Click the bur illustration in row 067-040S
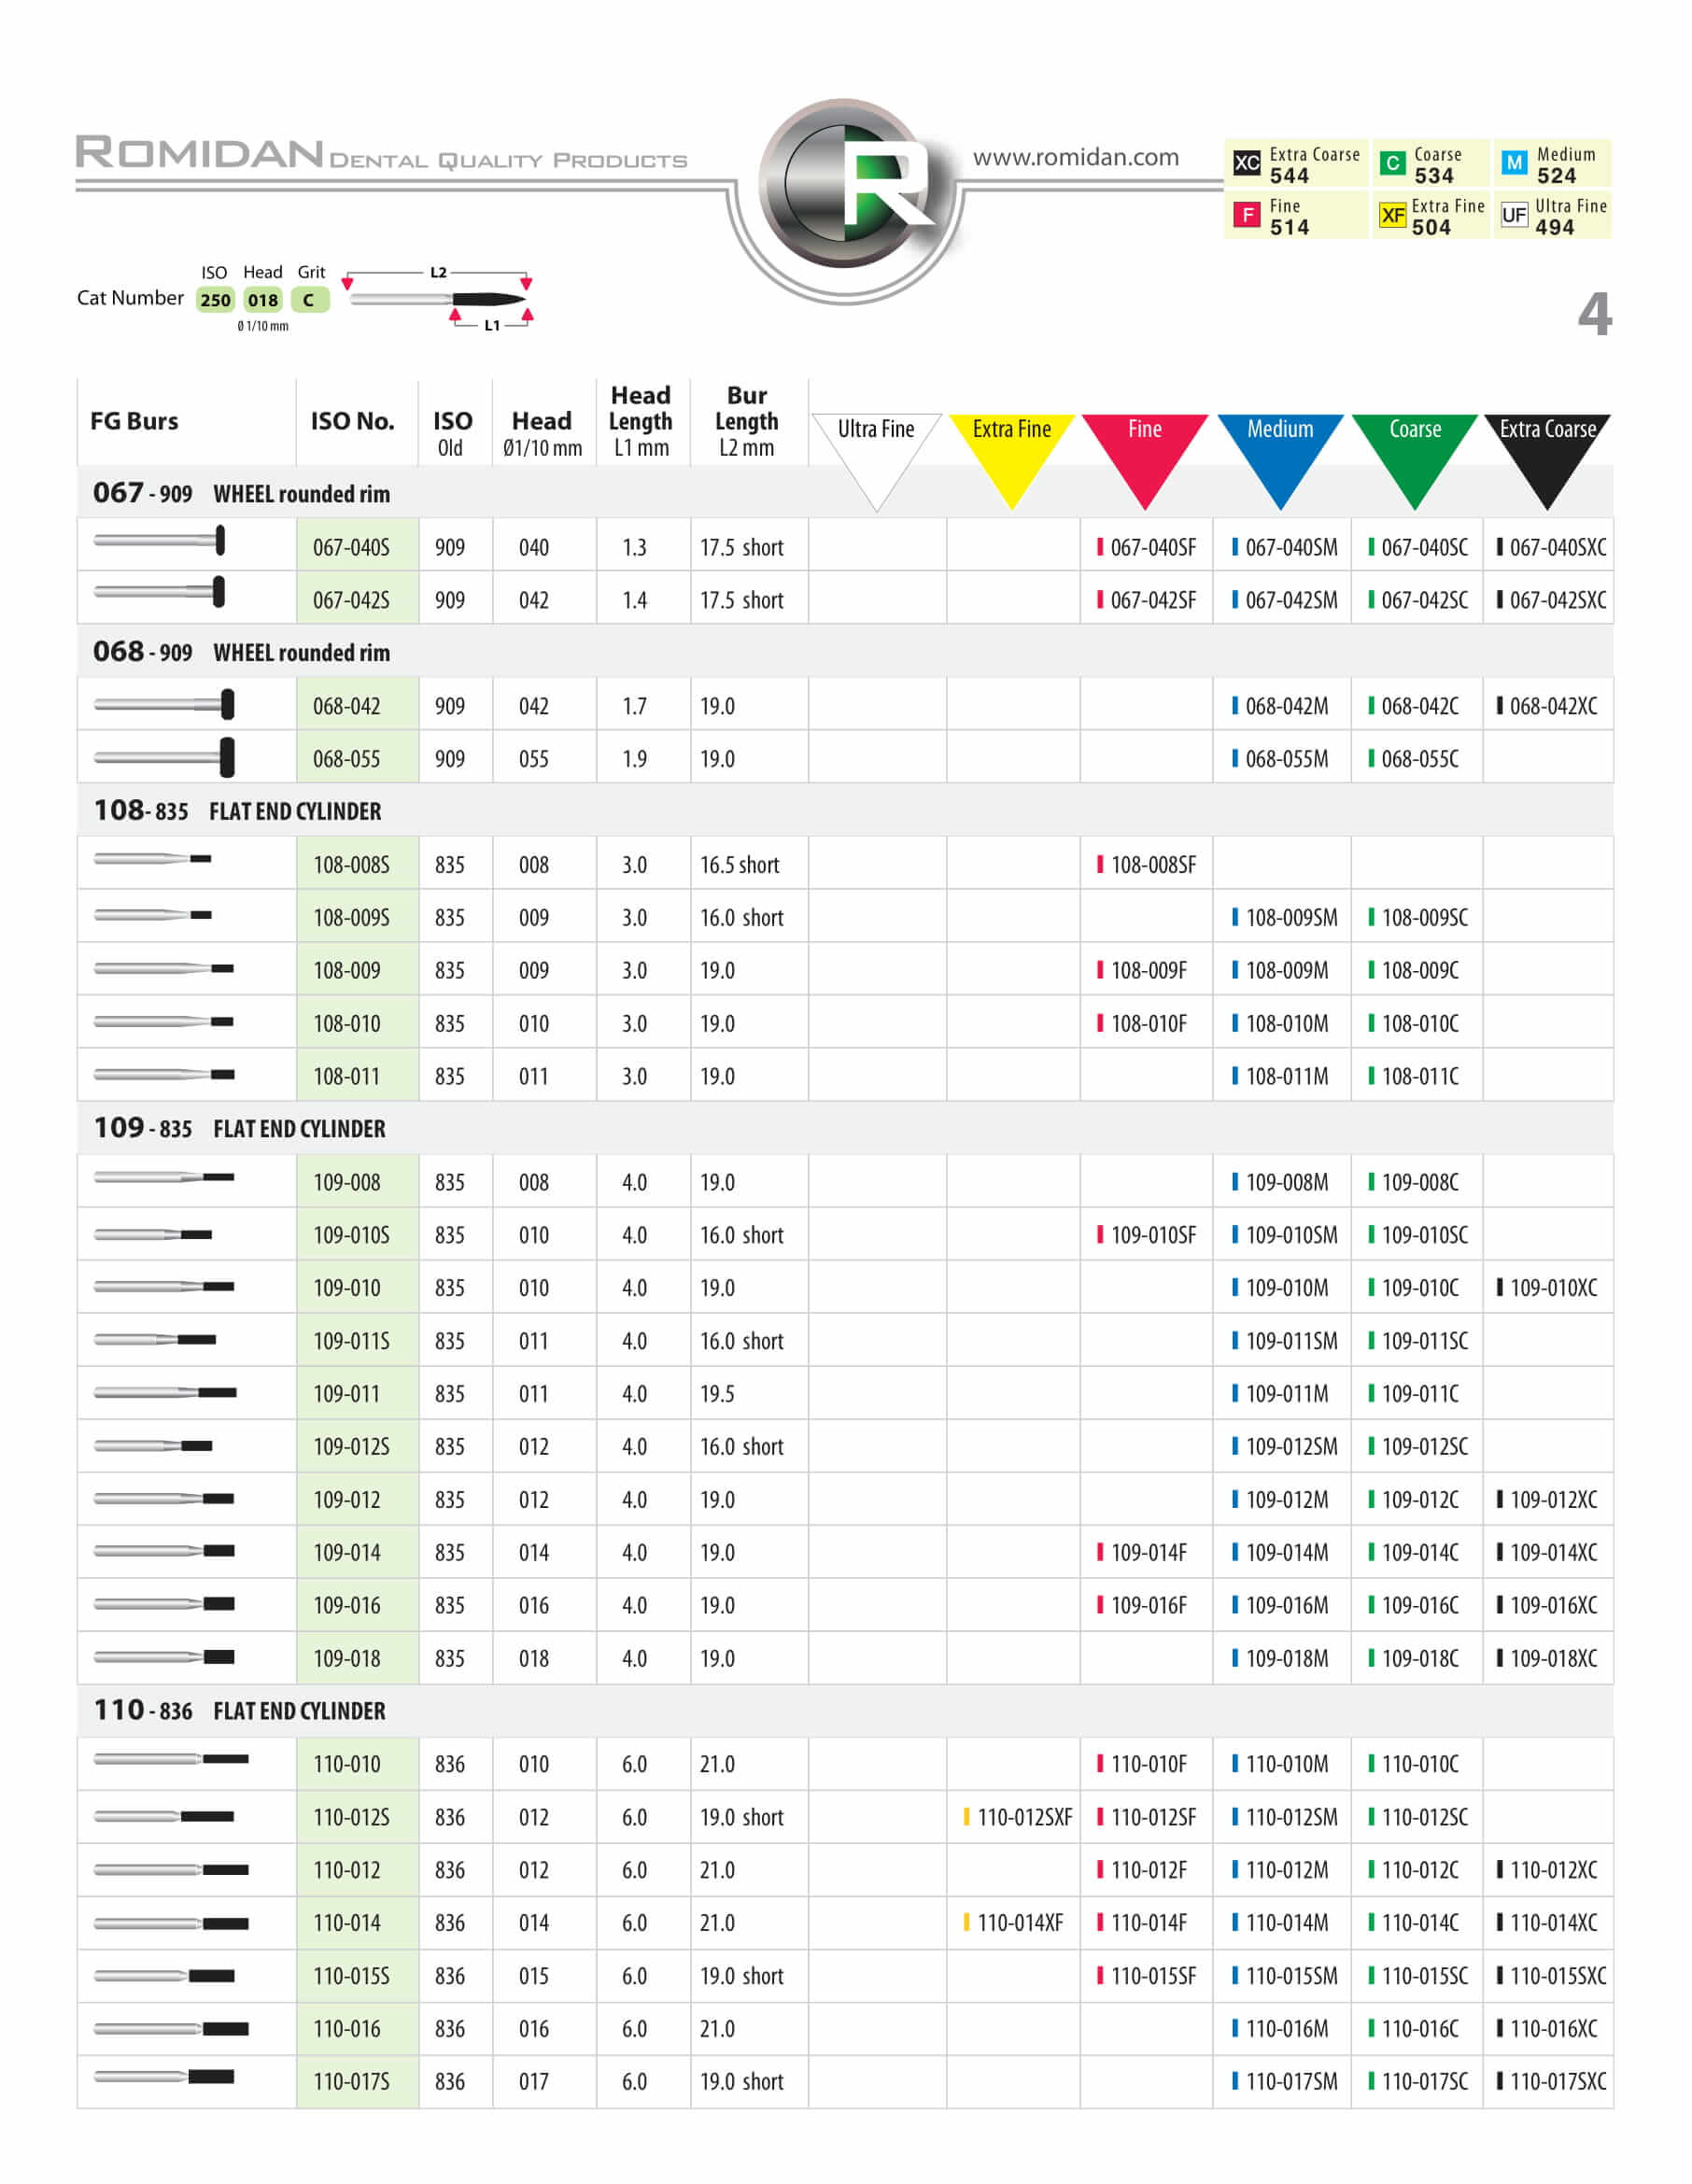This screenshot has height=2184, width=1692. (160, 541)
